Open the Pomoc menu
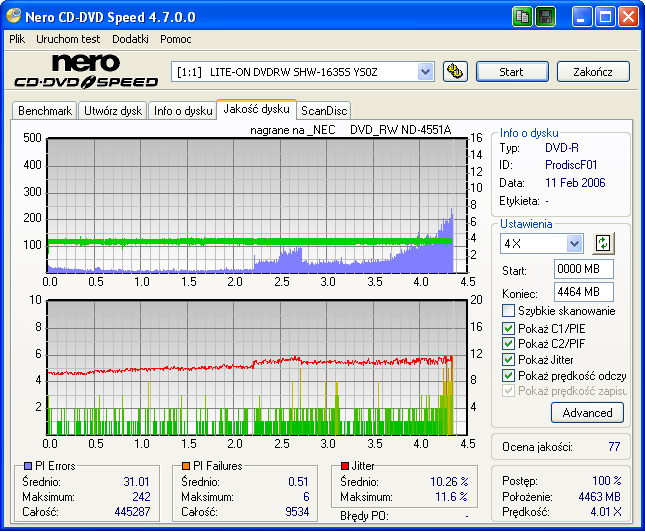The width and height of the screenshot is (645, 531). click(176, 39)
